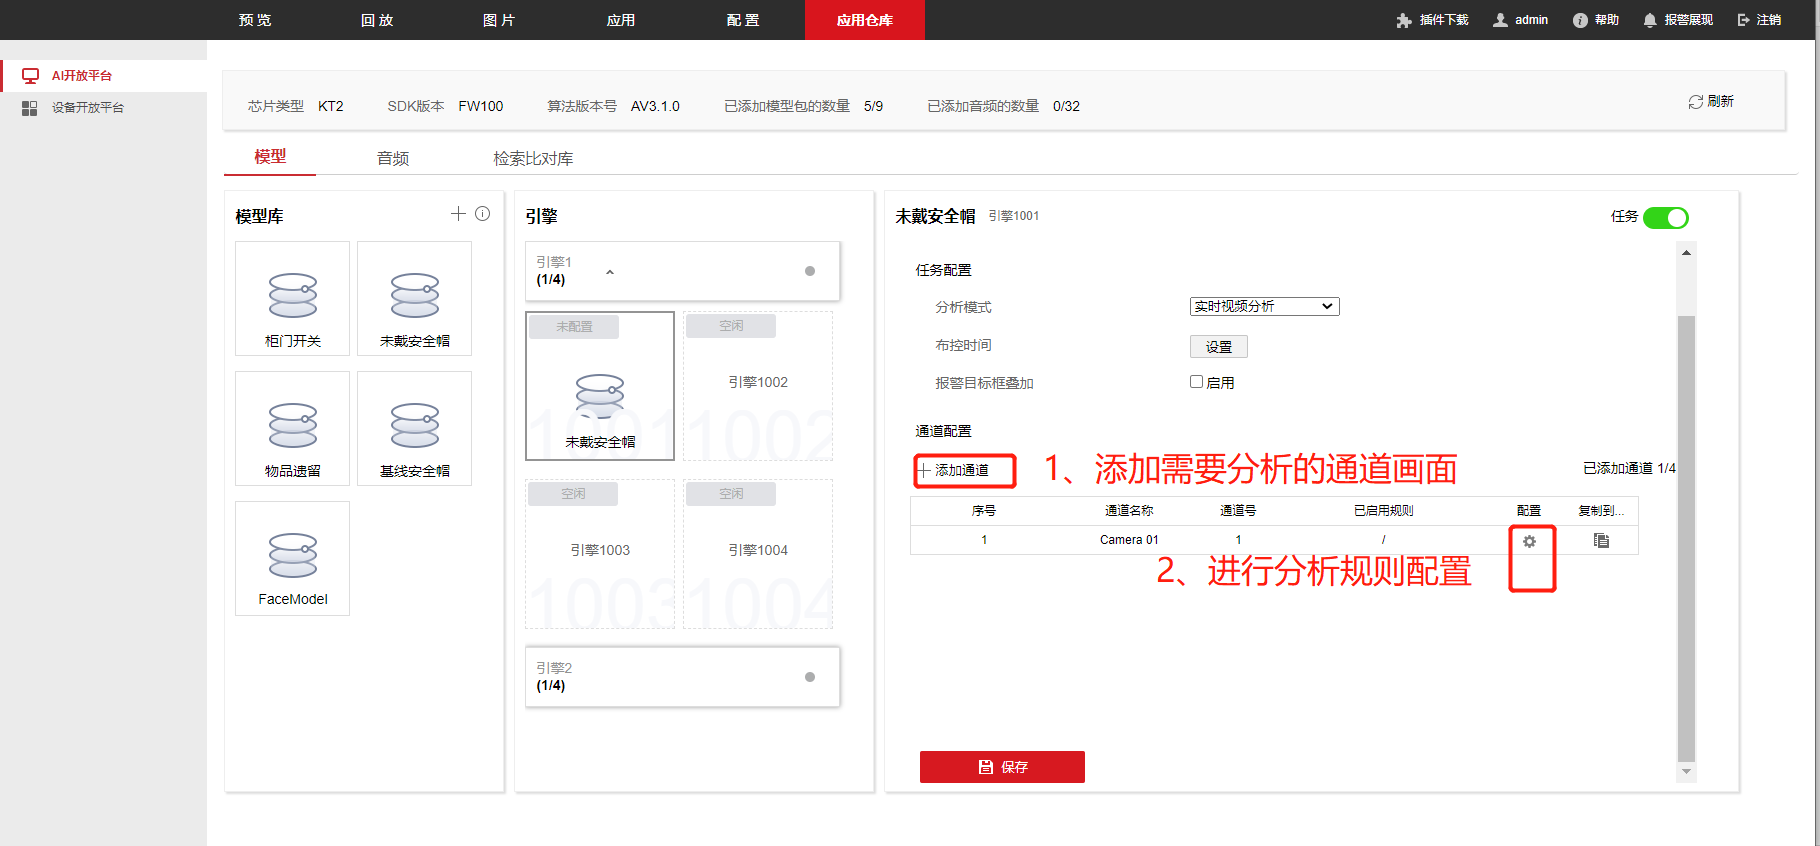Select the 物品遗留 model icon
This screenshot has height=846, width=1820.
293,428
